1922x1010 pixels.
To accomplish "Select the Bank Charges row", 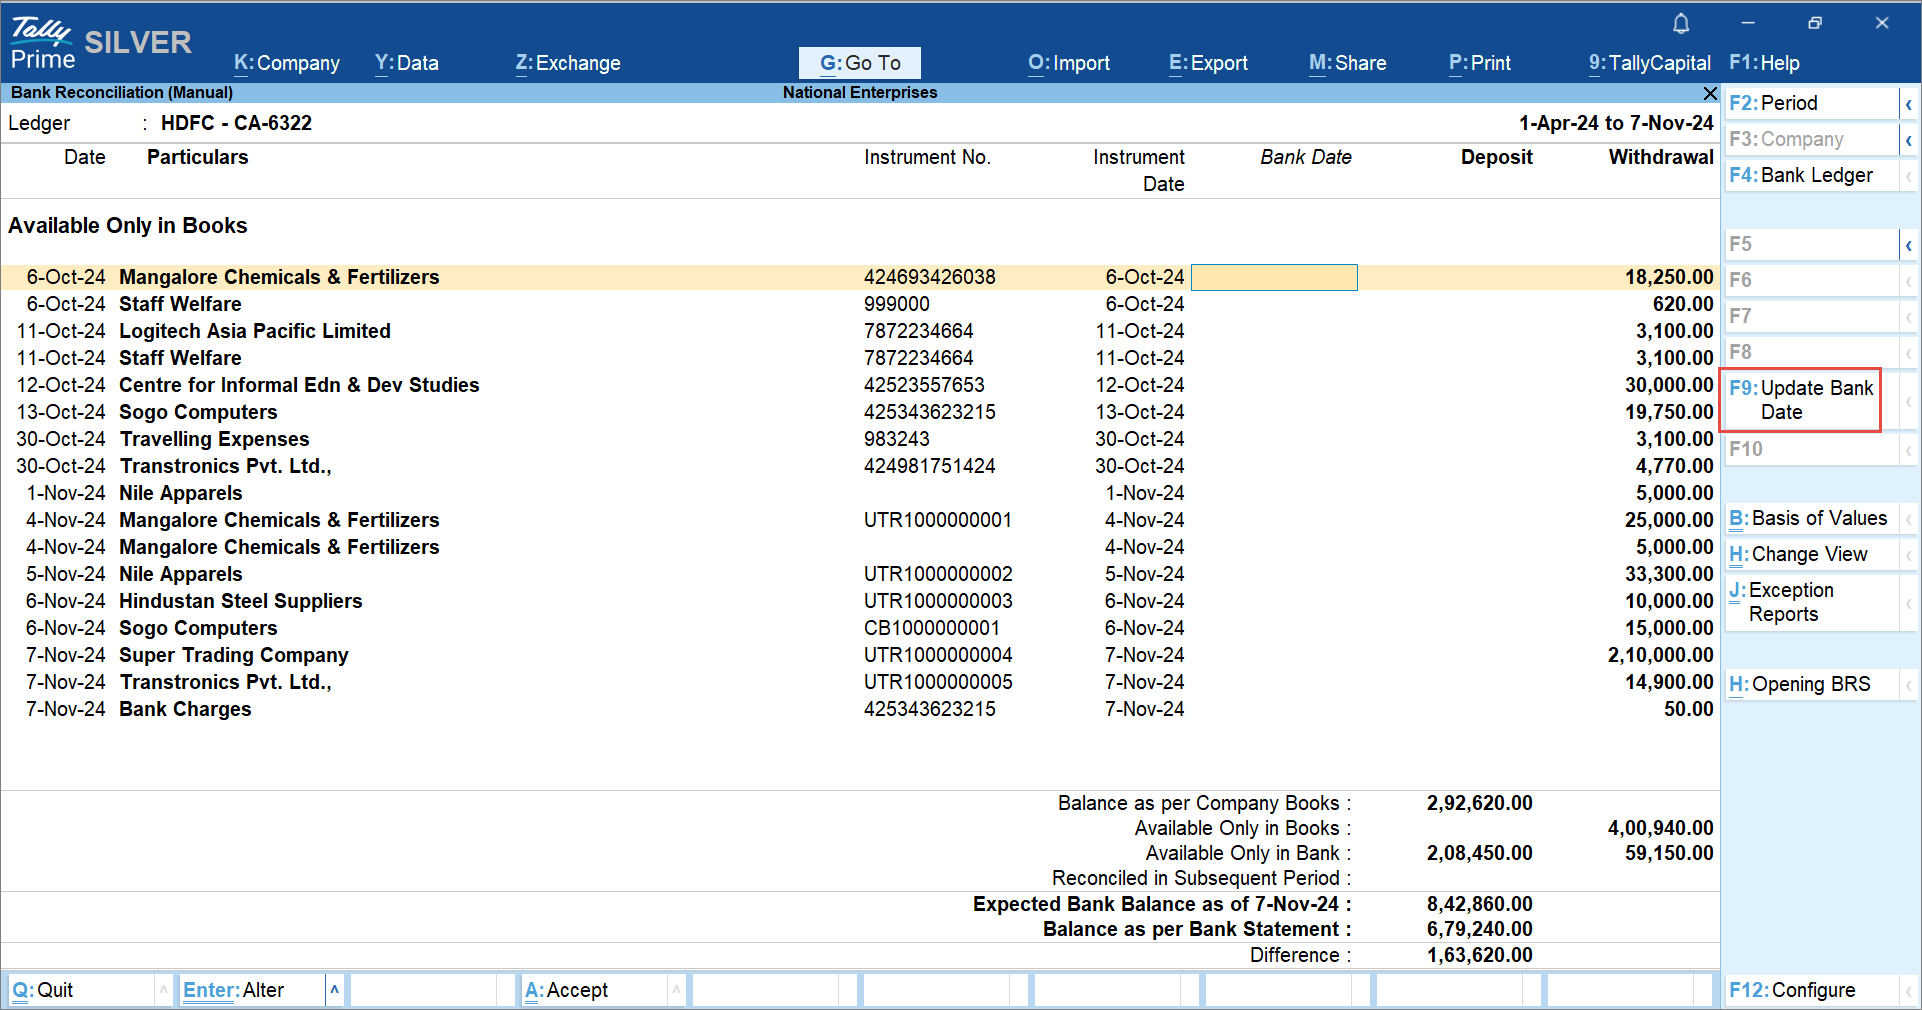I will pos(860,709).
